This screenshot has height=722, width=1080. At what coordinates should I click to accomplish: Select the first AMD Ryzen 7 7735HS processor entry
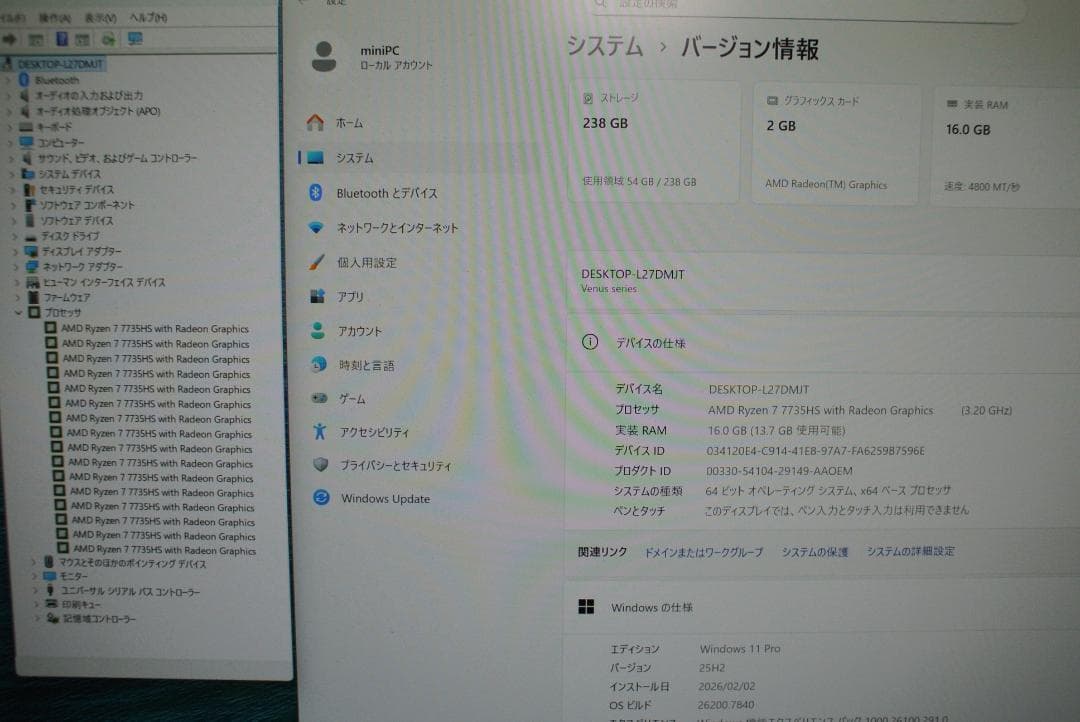coord(155,329)
